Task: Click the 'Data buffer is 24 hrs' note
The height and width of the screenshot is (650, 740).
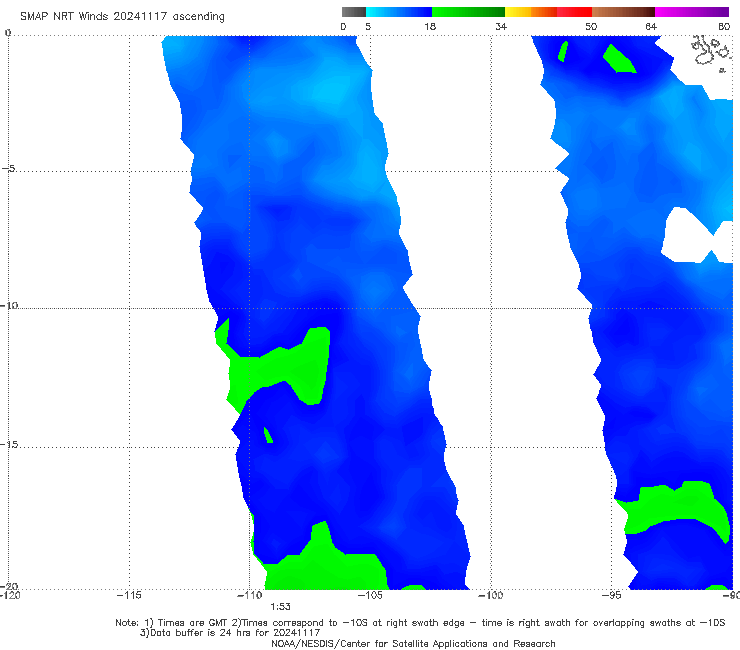Action: tap(230, 633)
